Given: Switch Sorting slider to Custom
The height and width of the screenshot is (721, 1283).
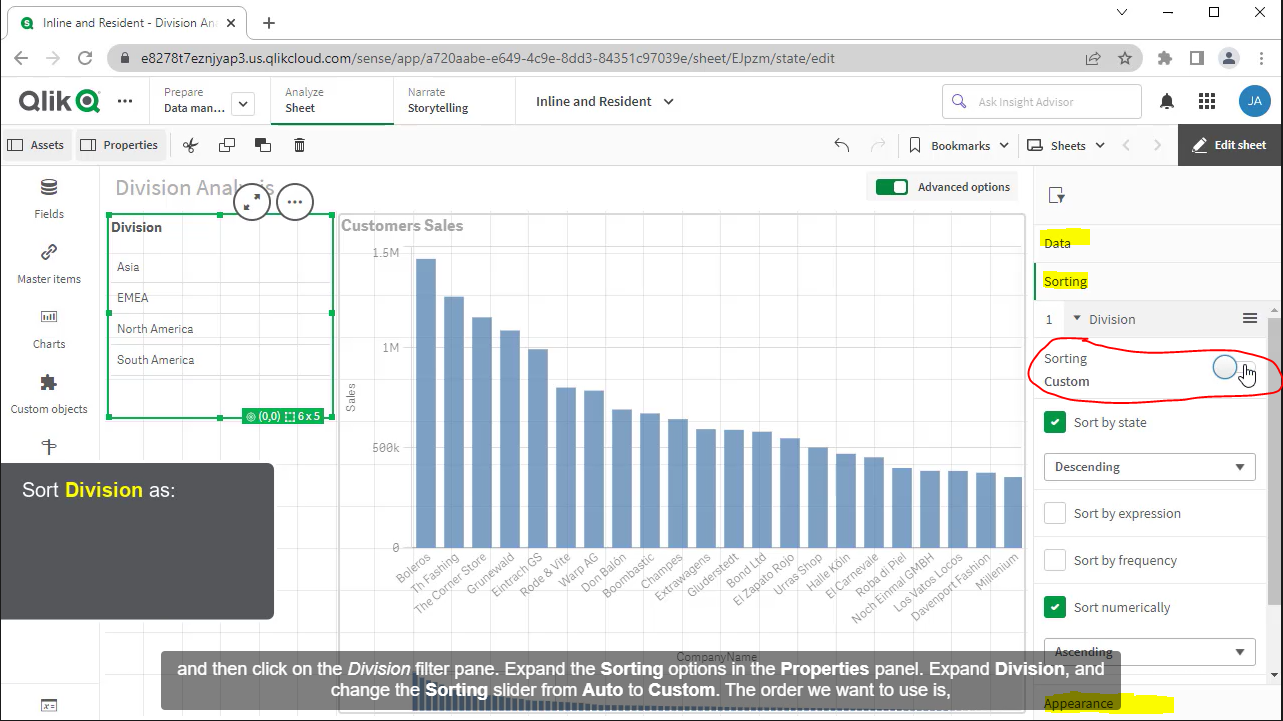Looking at the screenshot, I should tap(1232, 368).
